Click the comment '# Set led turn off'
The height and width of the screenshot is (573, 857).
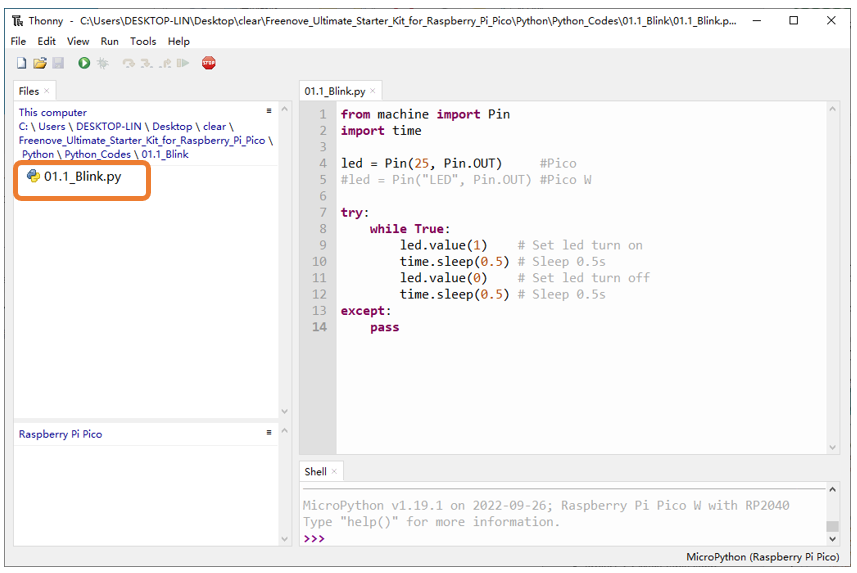[584, 278]
